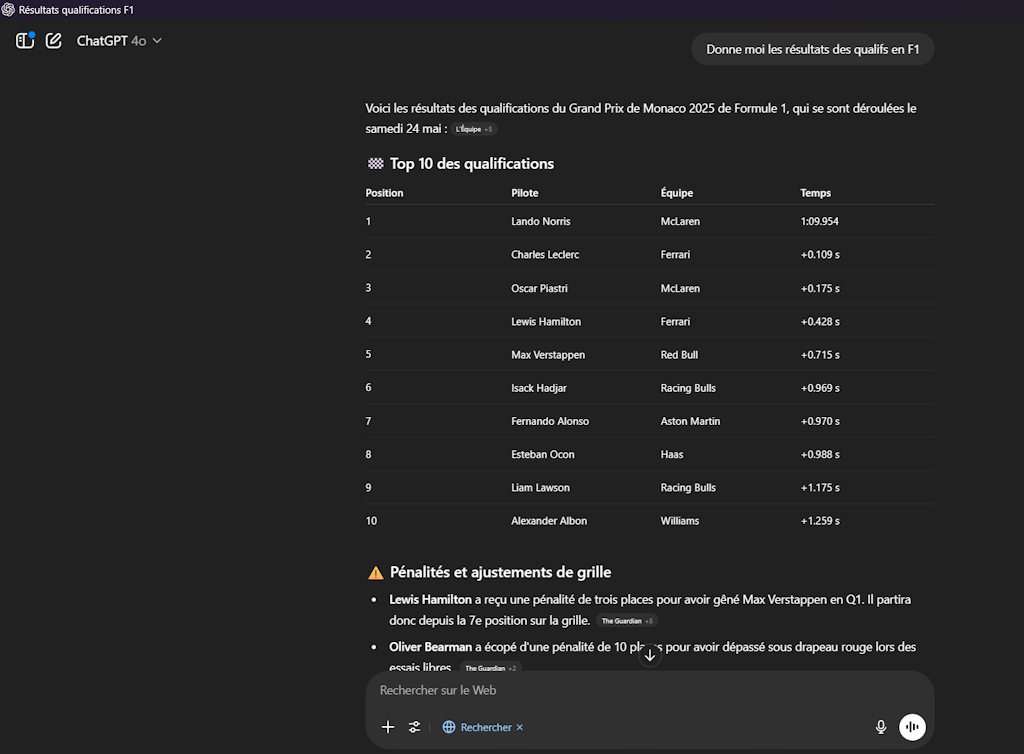This screenshot has height=754, width=1024.
Task: Click the checkered flag icon
Action: coord(376,164)
